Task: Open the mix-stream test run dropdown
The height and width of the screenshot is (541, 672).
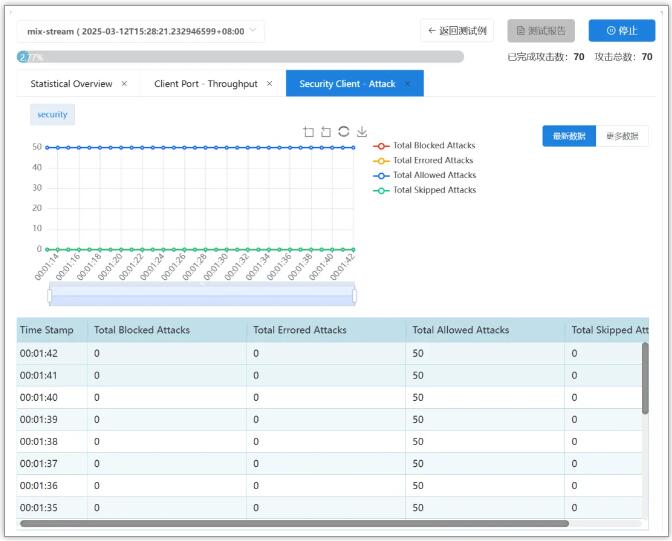Action: 141,31
